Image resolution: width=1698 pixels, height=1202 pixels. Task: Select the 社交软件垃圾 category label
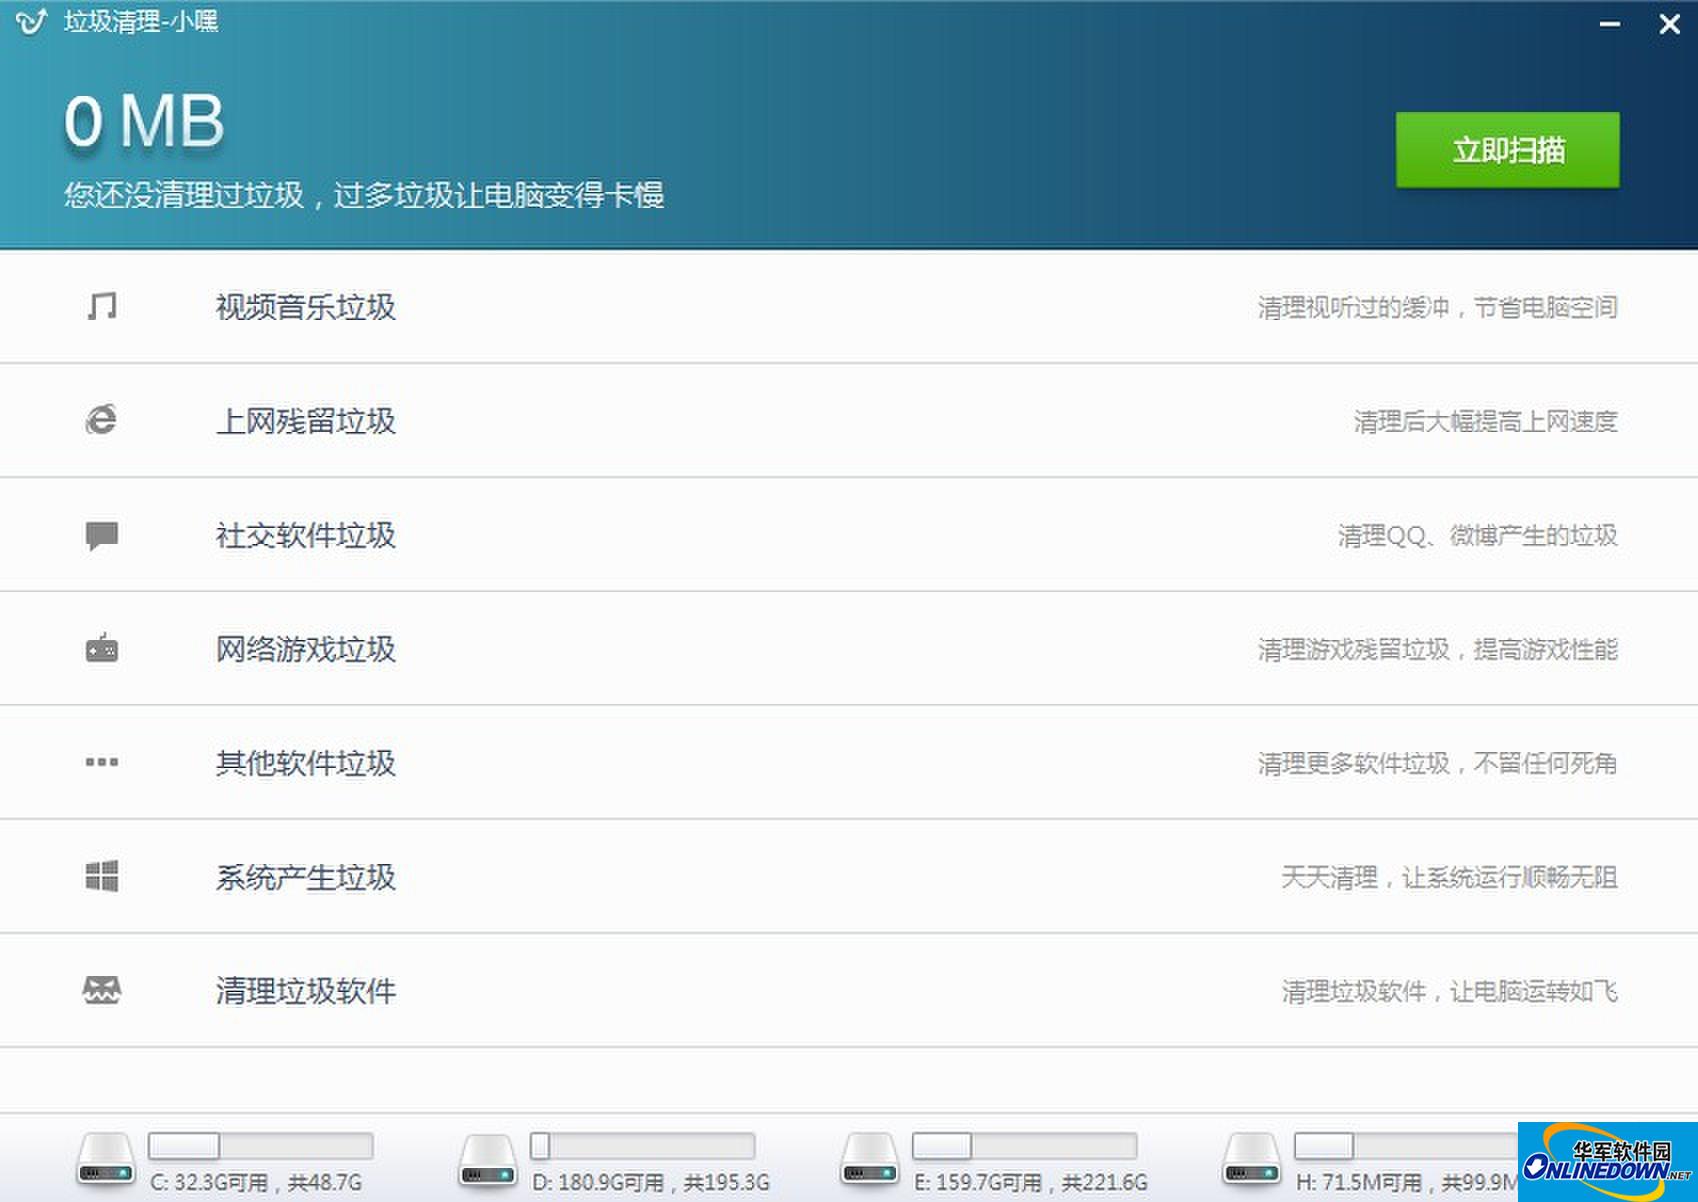(306, 535)
